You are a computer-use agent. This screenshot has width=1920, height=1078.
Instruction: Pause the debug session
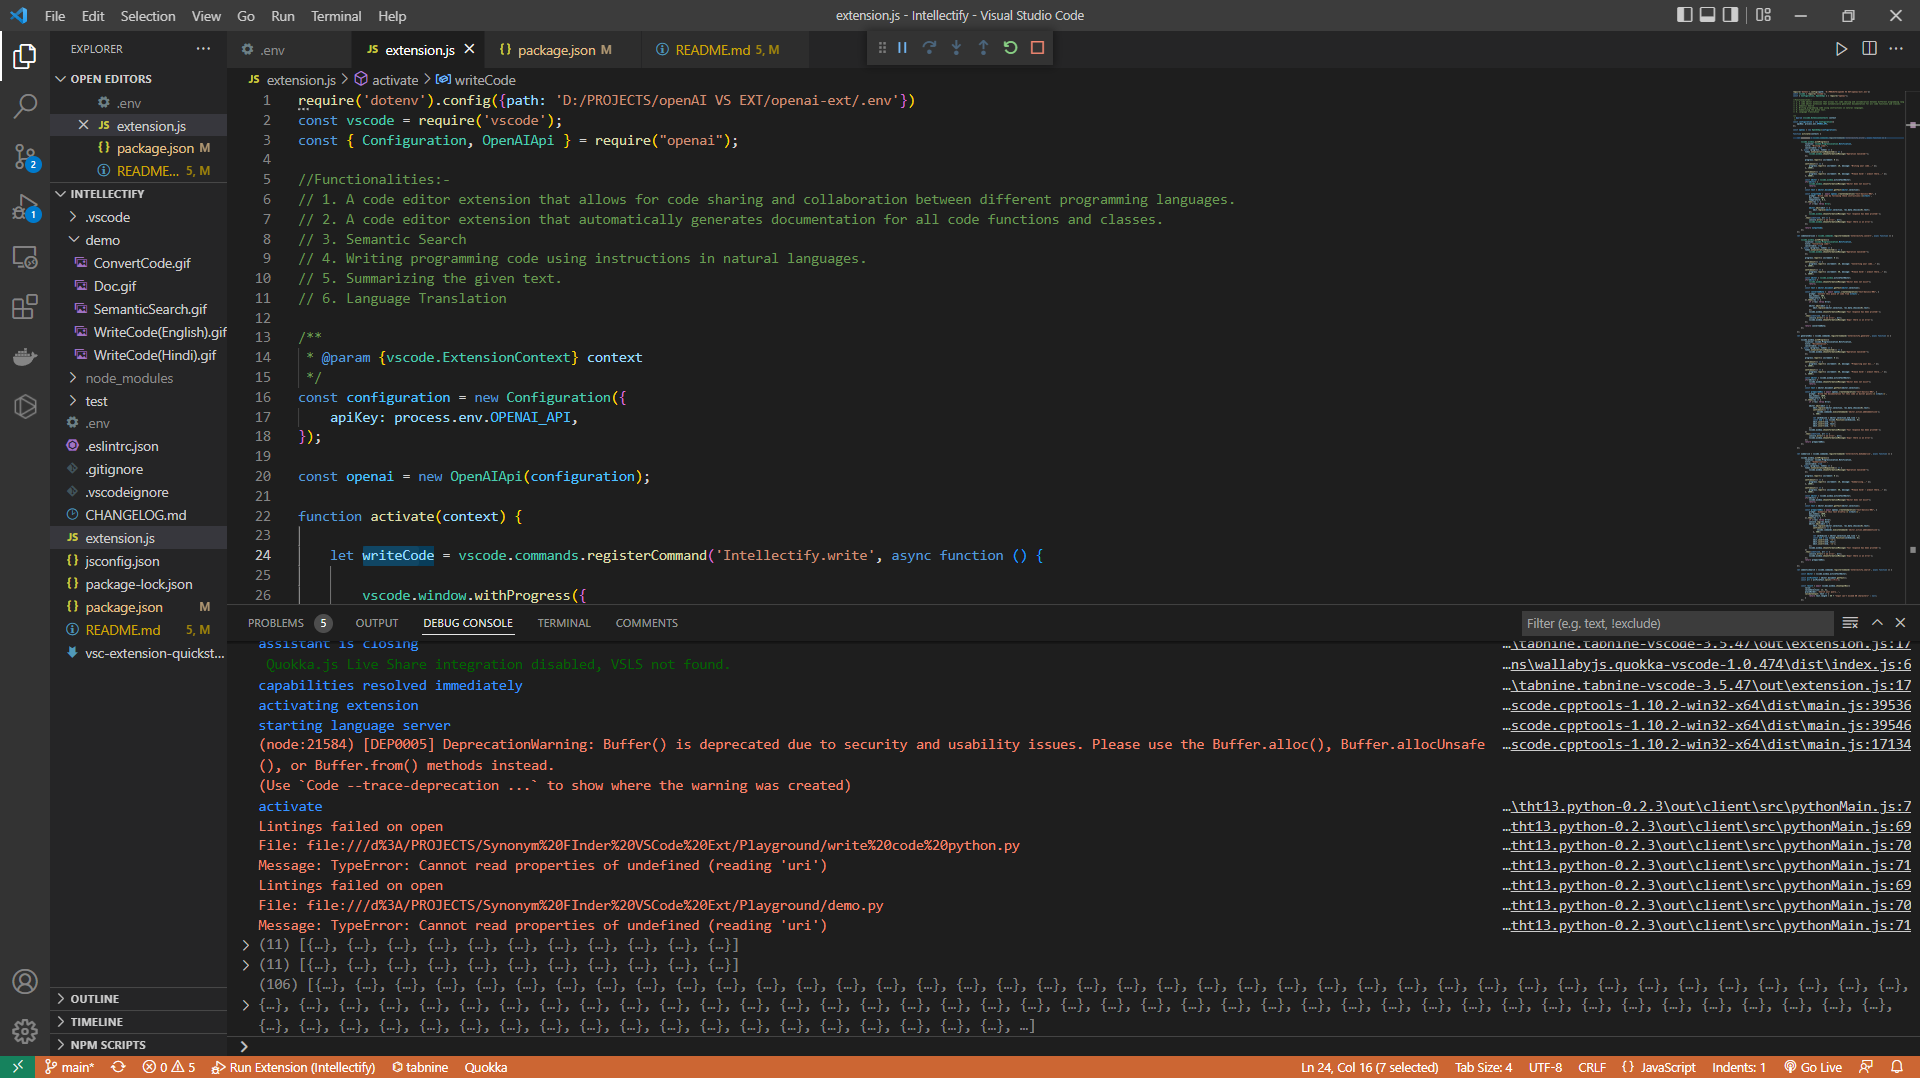click(902, 48)
